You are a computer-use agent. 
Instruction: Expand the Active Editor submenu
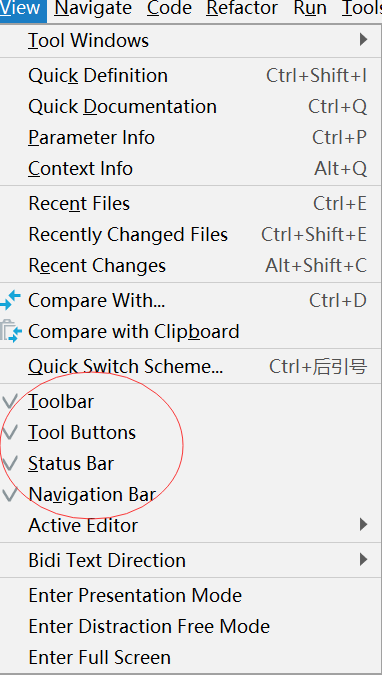click(x=191, y=525)
